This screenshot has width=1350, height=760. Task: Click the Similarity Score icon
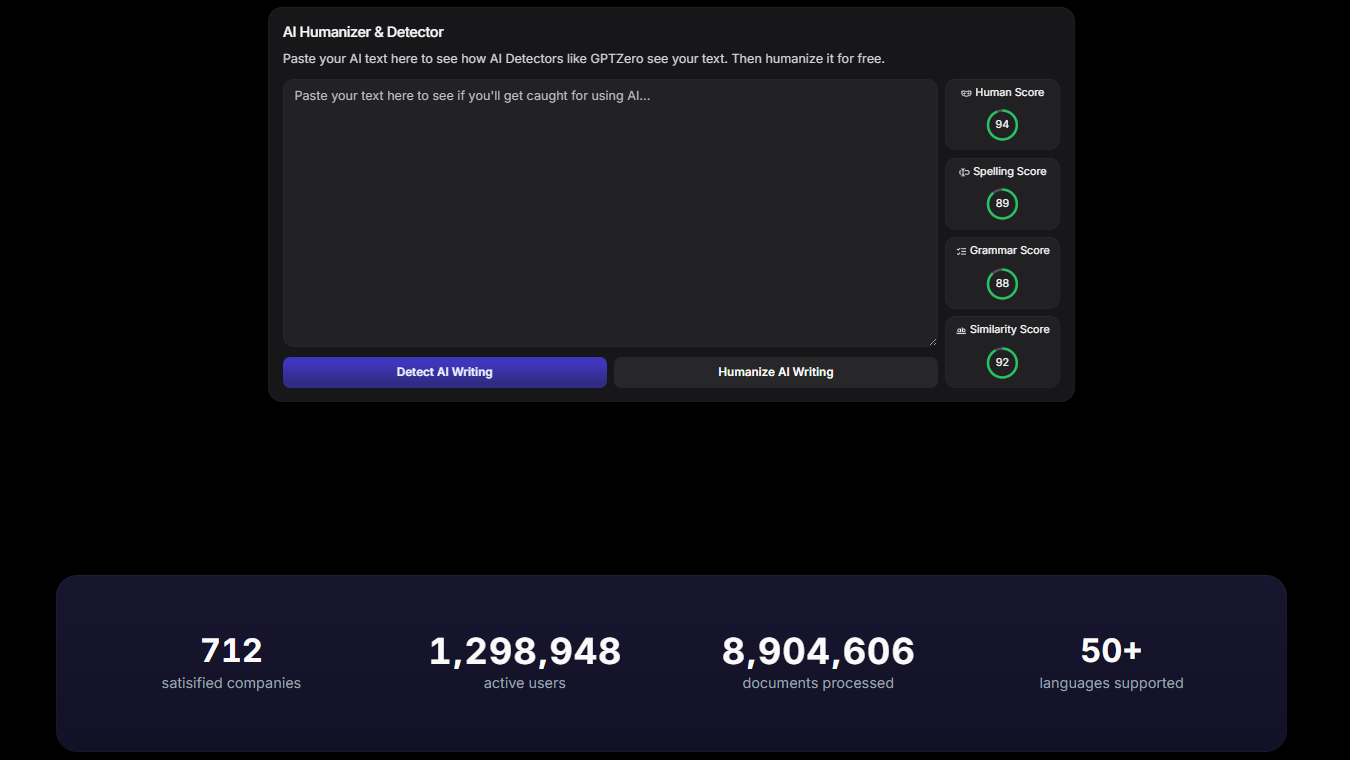961,330
